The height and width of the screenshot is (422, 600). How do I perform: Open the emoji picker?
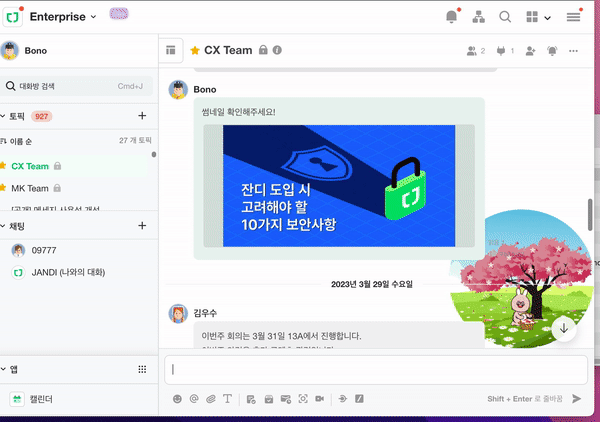[x=177, y=399]
